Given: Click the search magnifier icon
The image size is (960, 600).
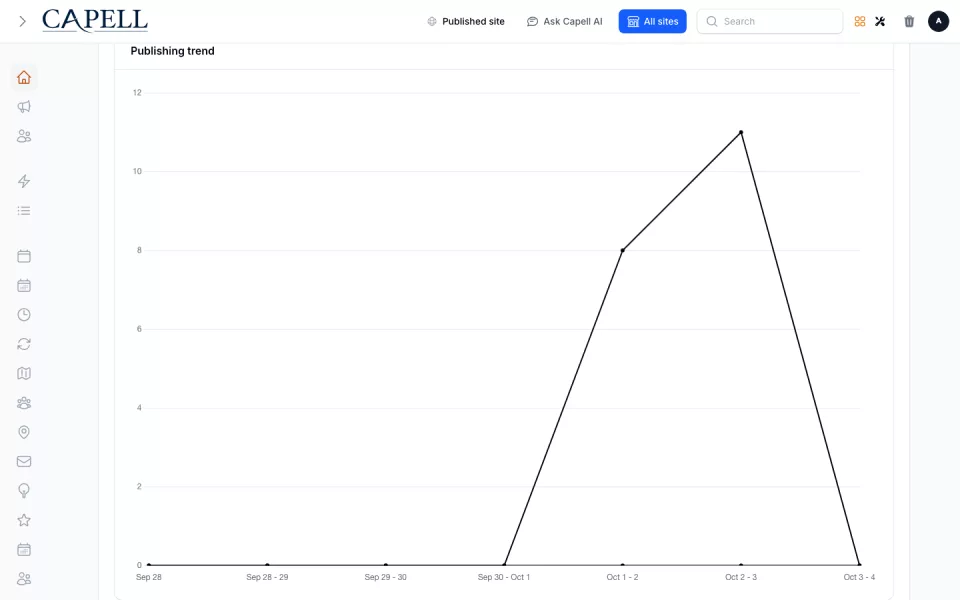Looking at the screenshot, I should [x=711, y=21].
